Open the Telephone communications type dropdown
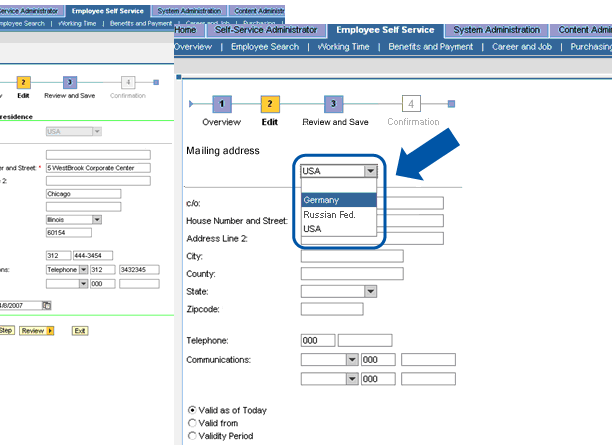This screenshot has width=612, height=445. tap(82, 269)
